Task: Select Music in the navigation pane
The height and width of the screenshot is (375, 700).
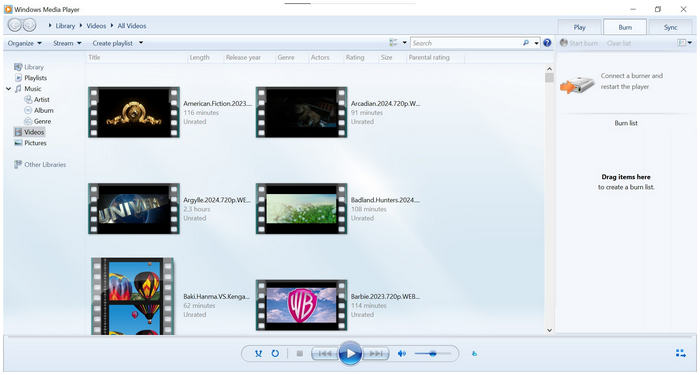Action: 33,88
